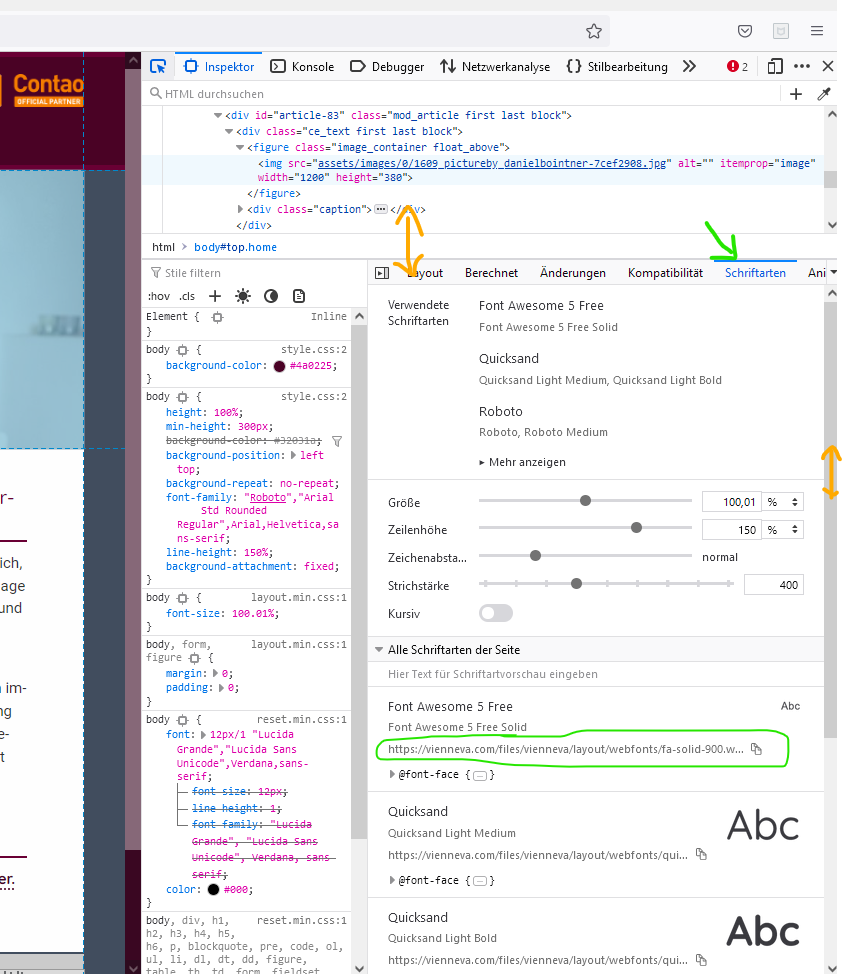Click the add new node plus icon
The image size is (842, 974).
(x=796, y=94)
